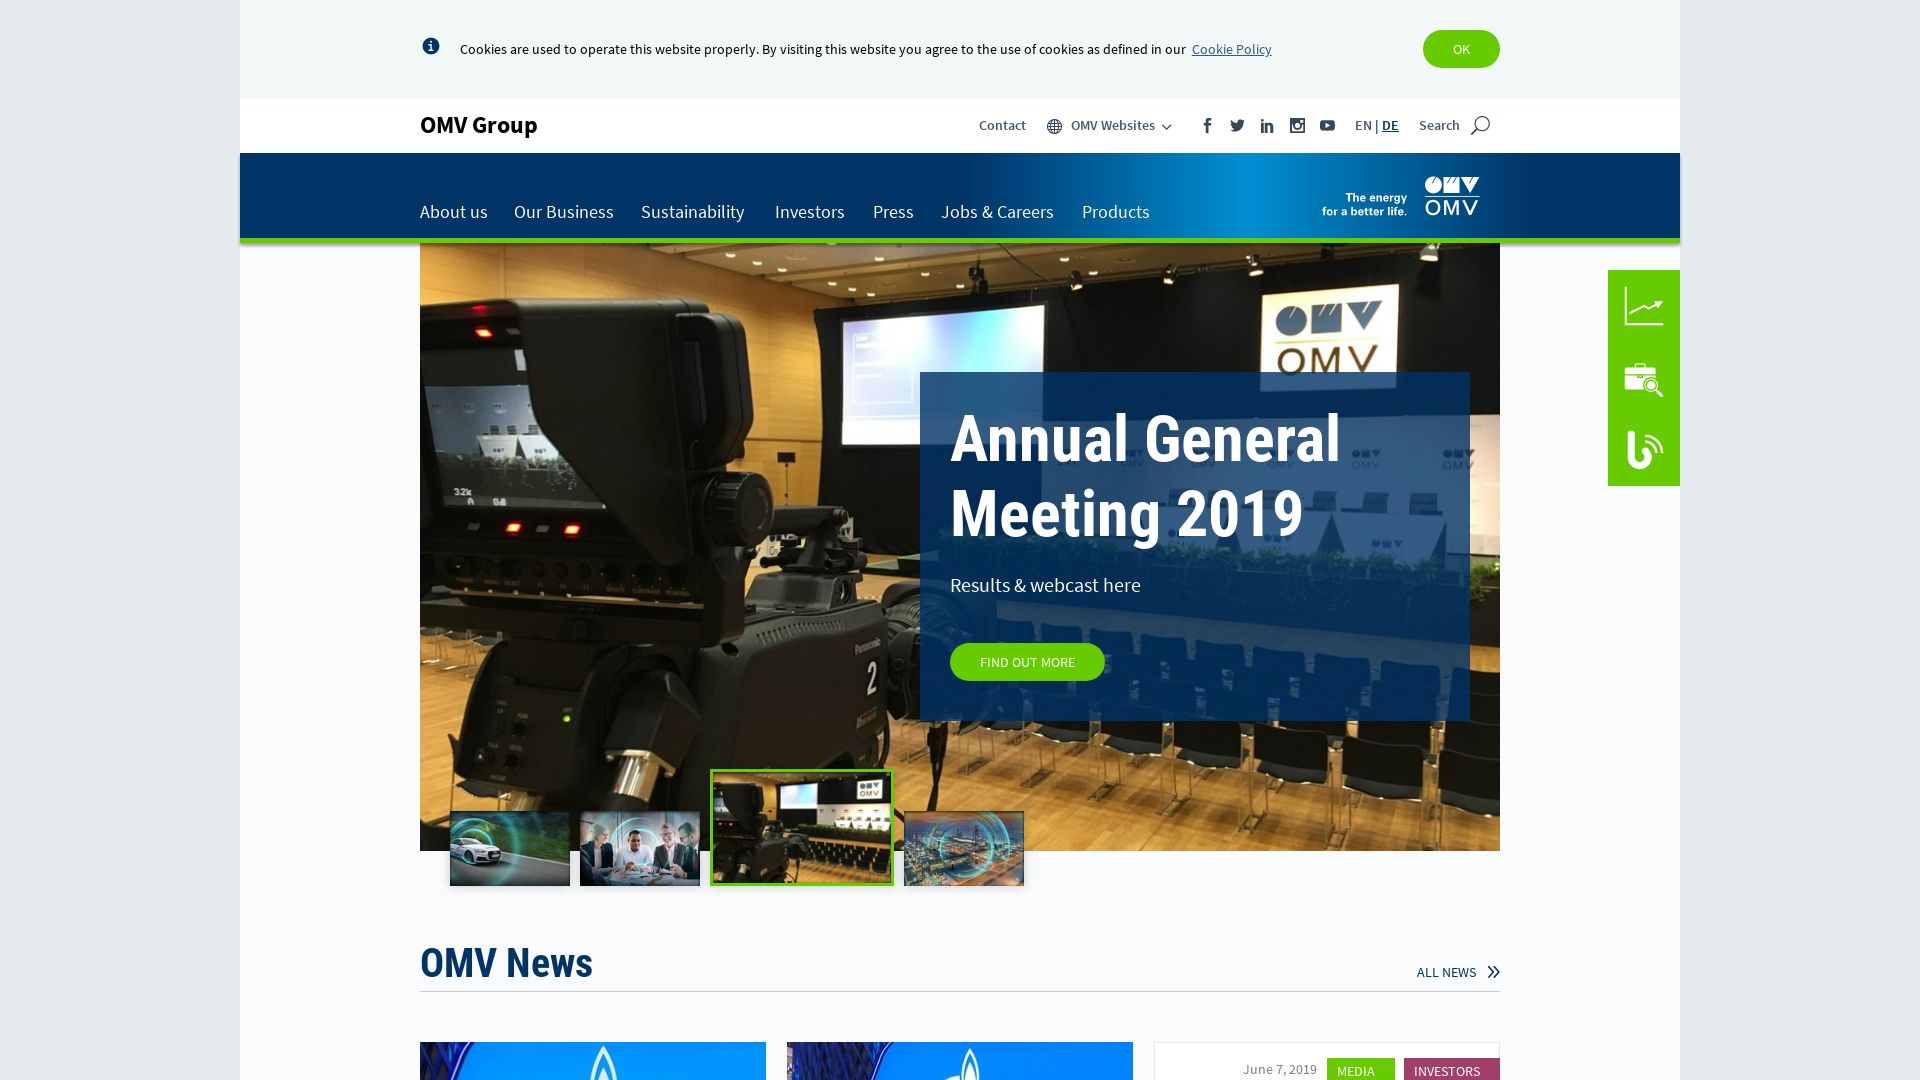Open the blog feed sidebar icon

pyautogui.click(x=1644, y=450)
